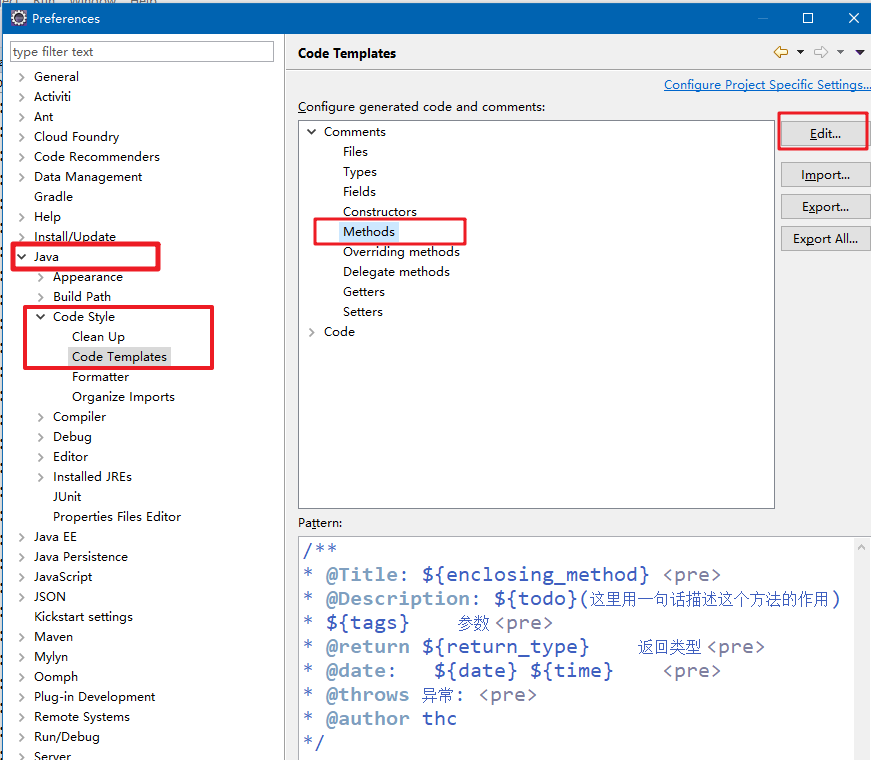Select Overriding methods template
The image size is (871, 760).
pos(402,252)
